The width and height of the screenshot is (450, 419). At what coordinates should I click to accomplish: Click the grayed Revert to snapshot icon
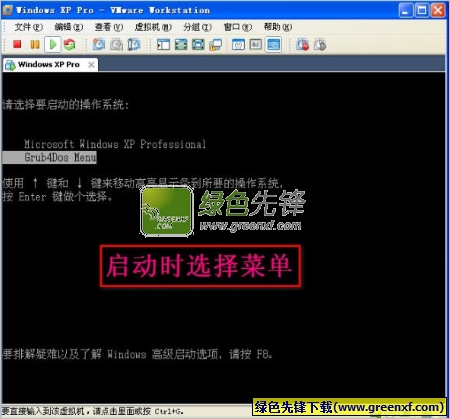click(x=116, y=44)
